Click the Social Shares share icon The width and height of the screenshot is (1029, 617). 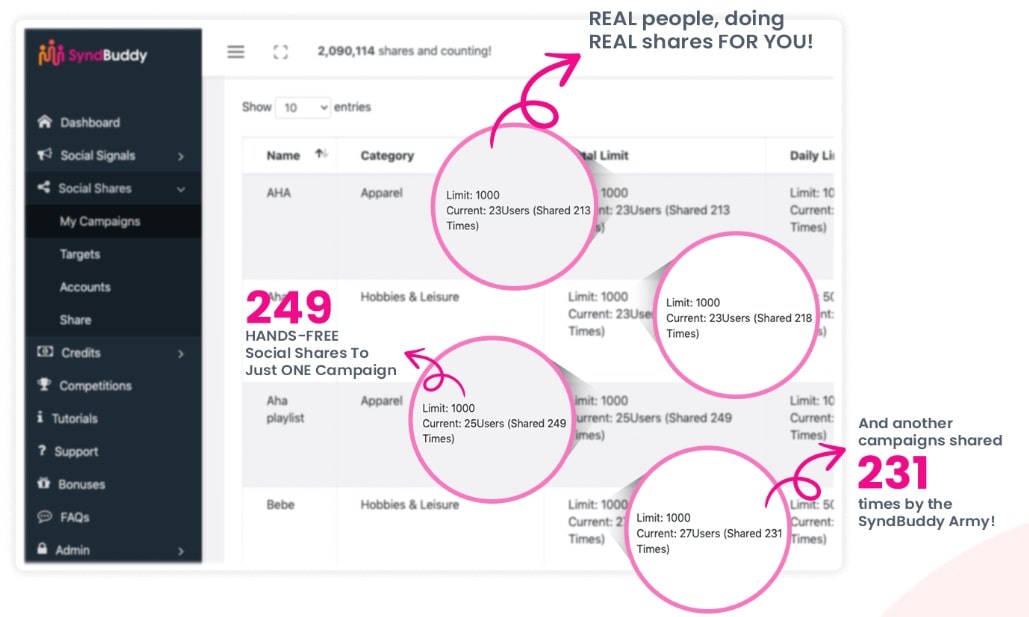click(44, 188)
